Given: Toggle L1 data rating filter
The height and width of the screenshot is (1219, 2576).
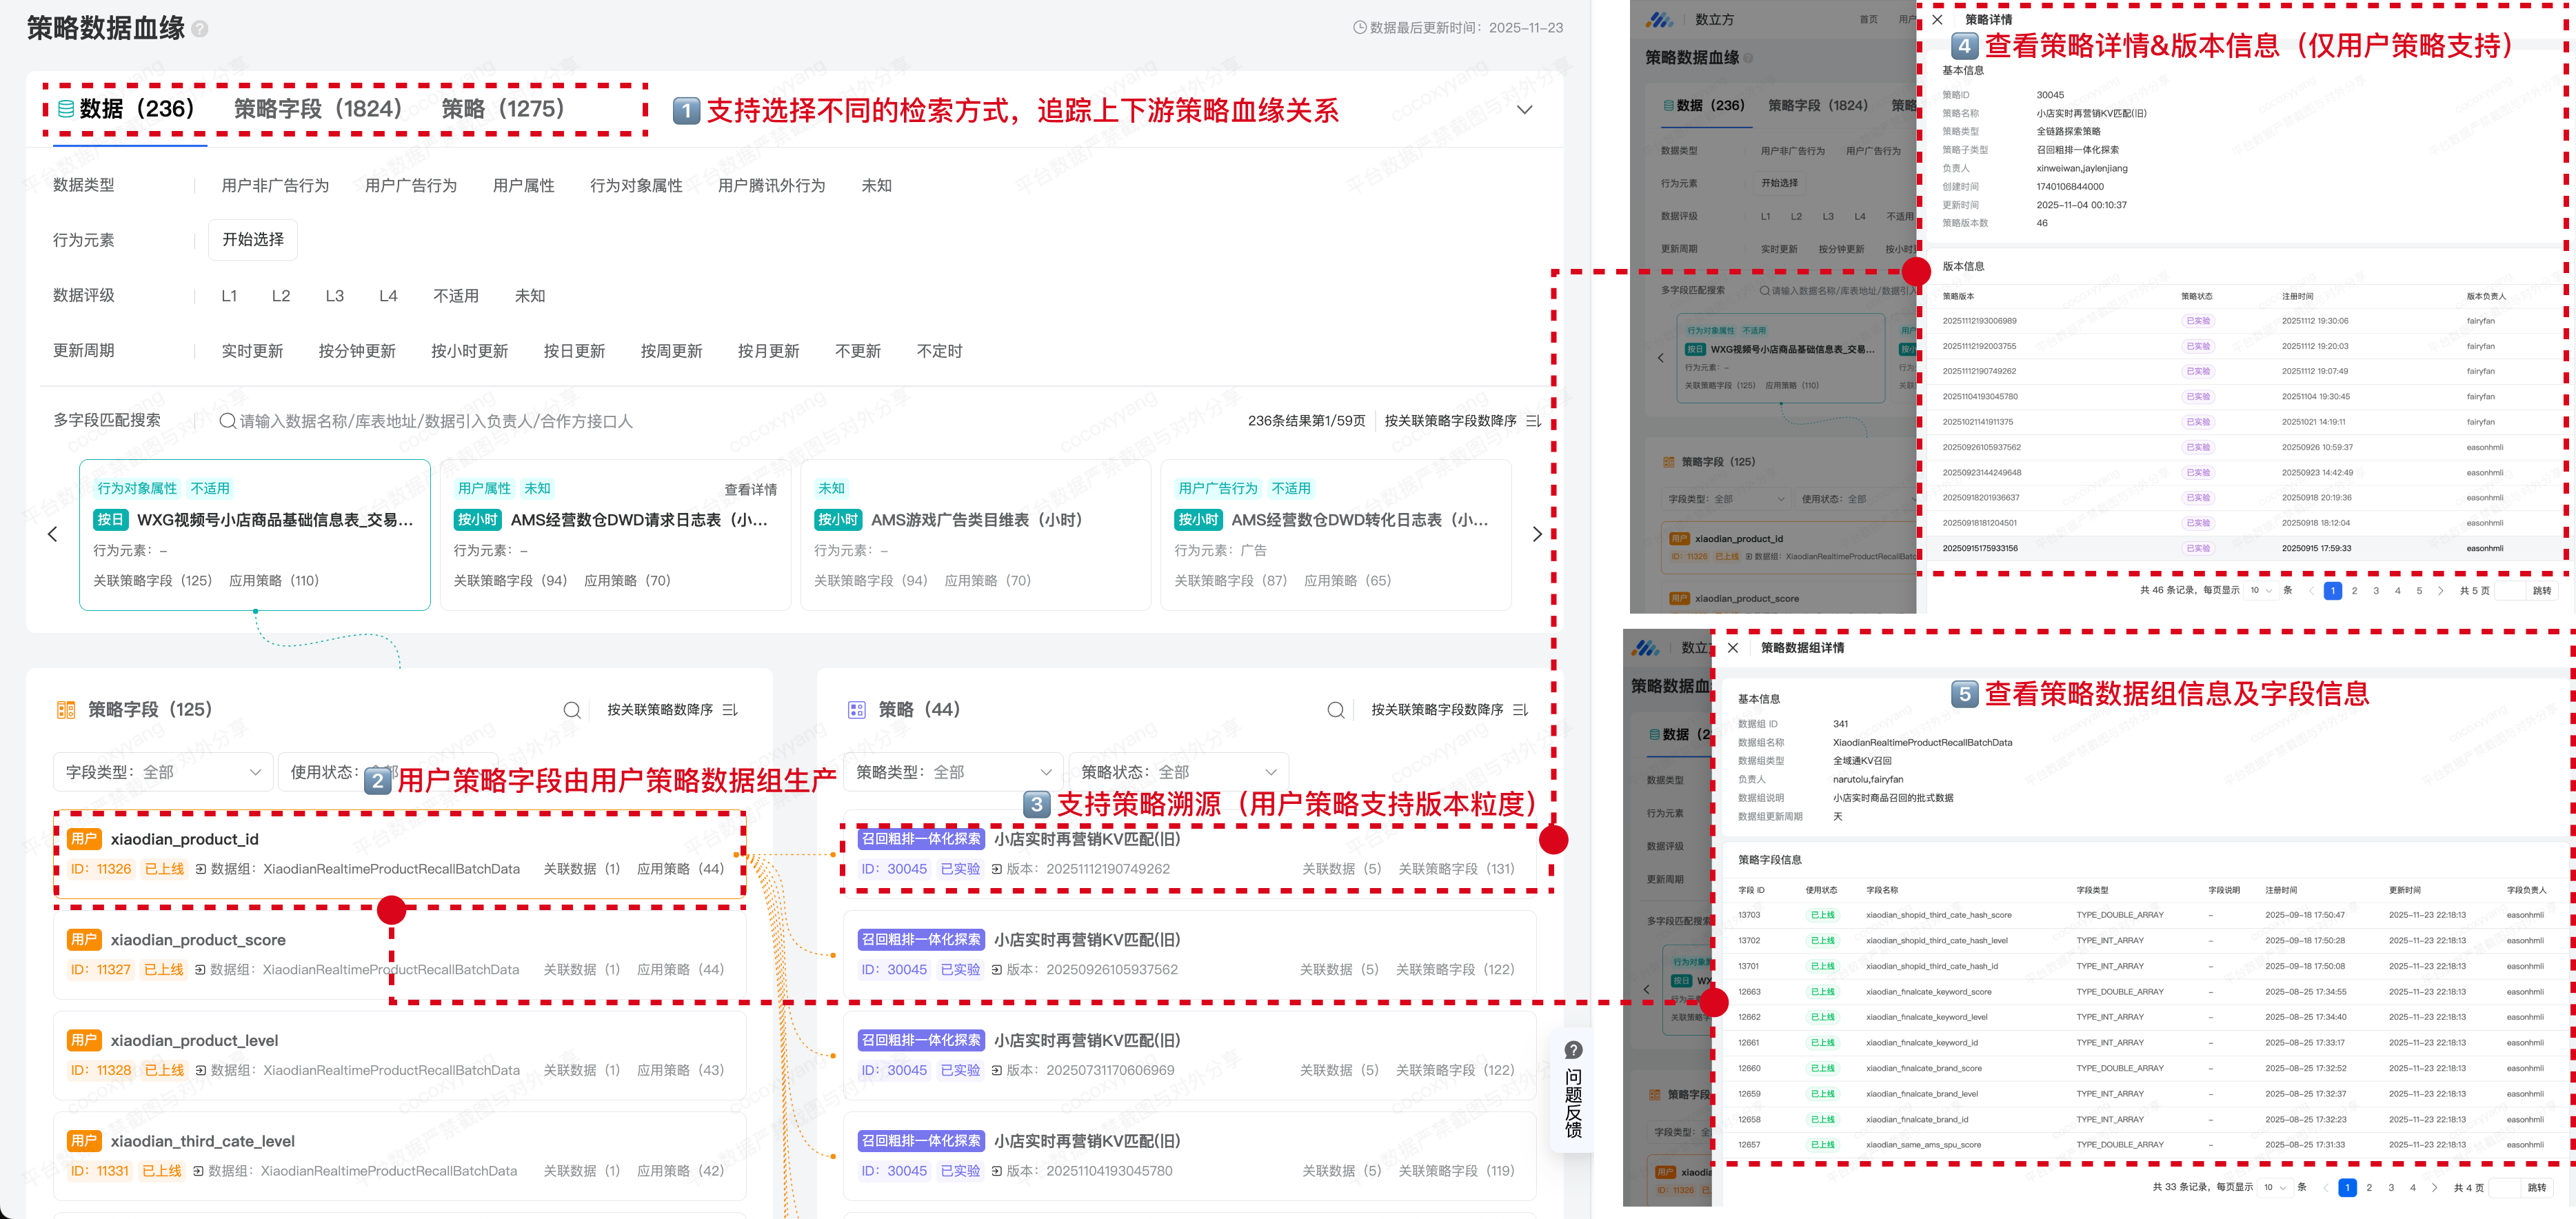Looking at the screenshot, I should tap(229, 296).
